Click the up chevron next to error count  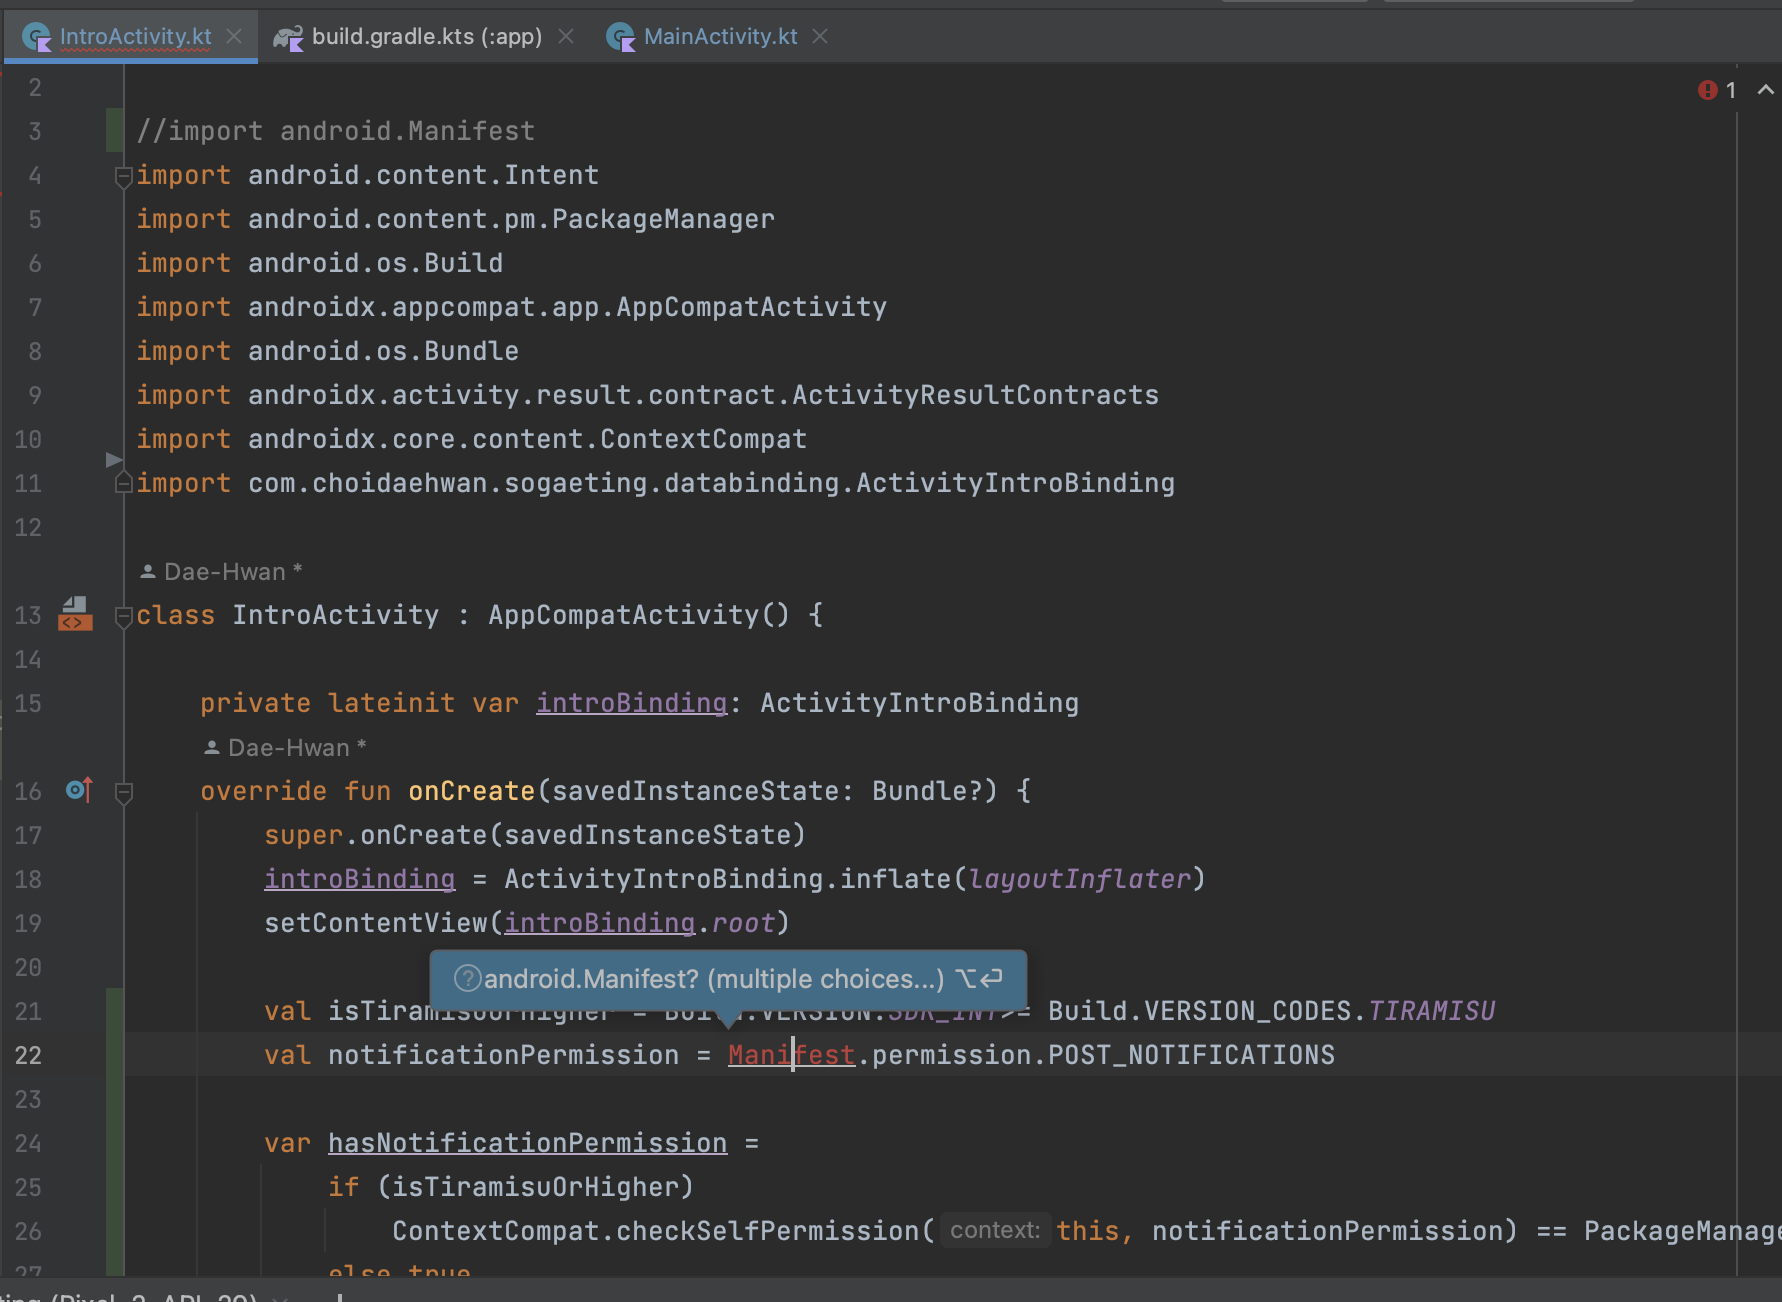click(x=1766, y=90)
